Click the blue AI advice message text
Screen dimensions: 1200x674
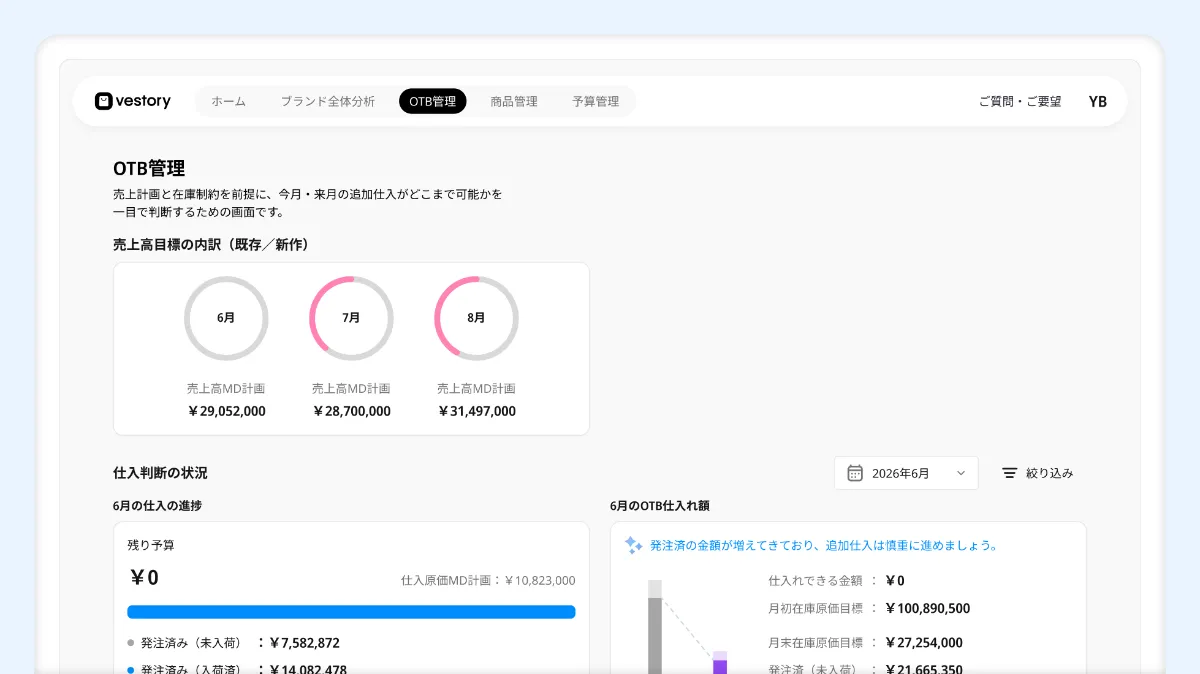click(824, 546)
